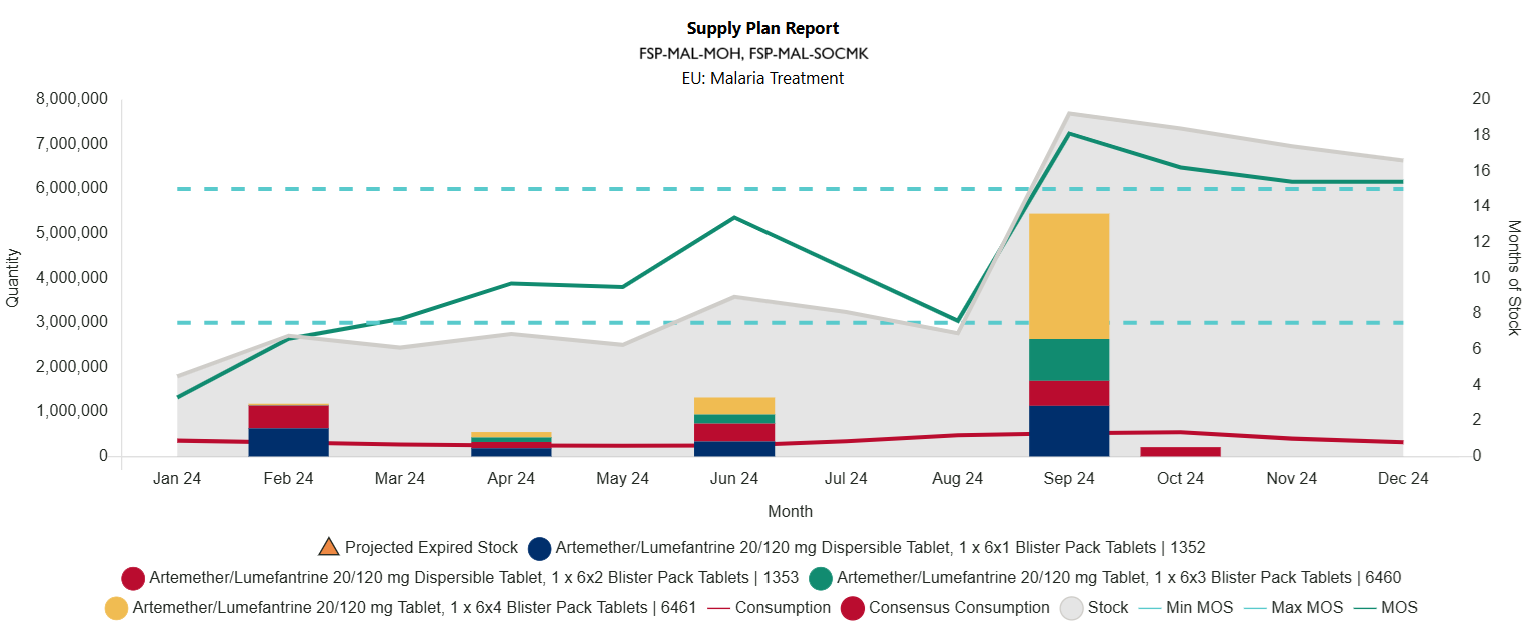
Task: Click red legend circle for product 1353
Action: pos(133,578)
